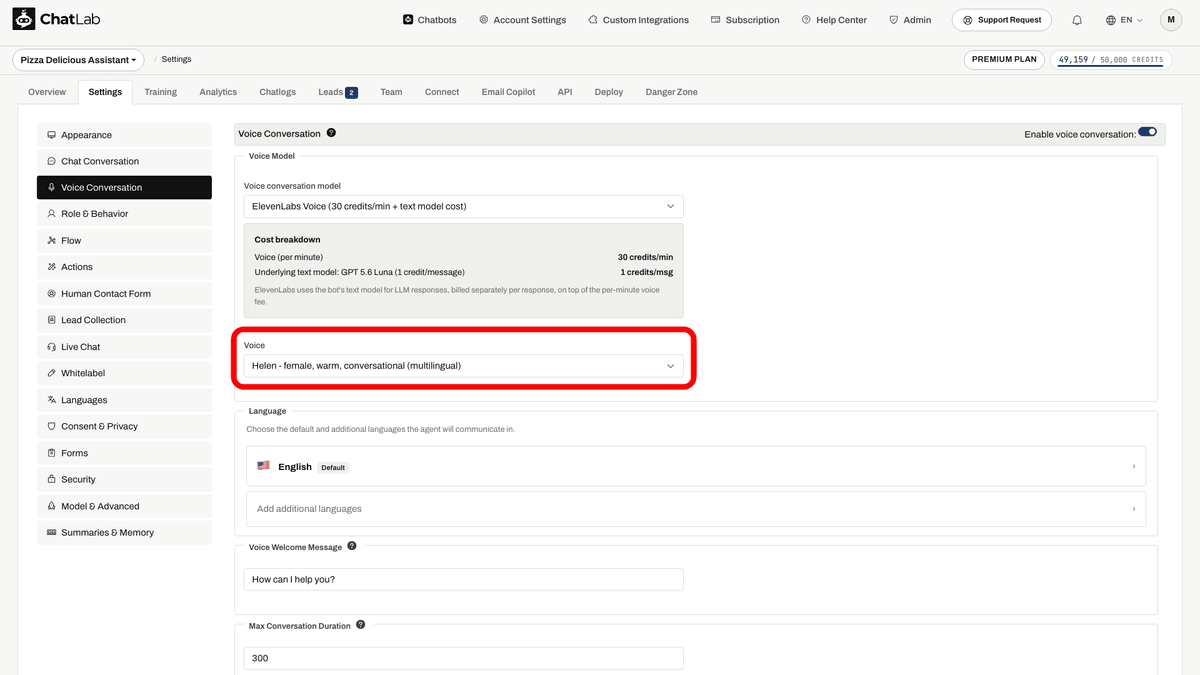The width and height of the screenshot is (1200, 675).
Task: Open Role & Behavior settings
Action: [x=124, y=214]
